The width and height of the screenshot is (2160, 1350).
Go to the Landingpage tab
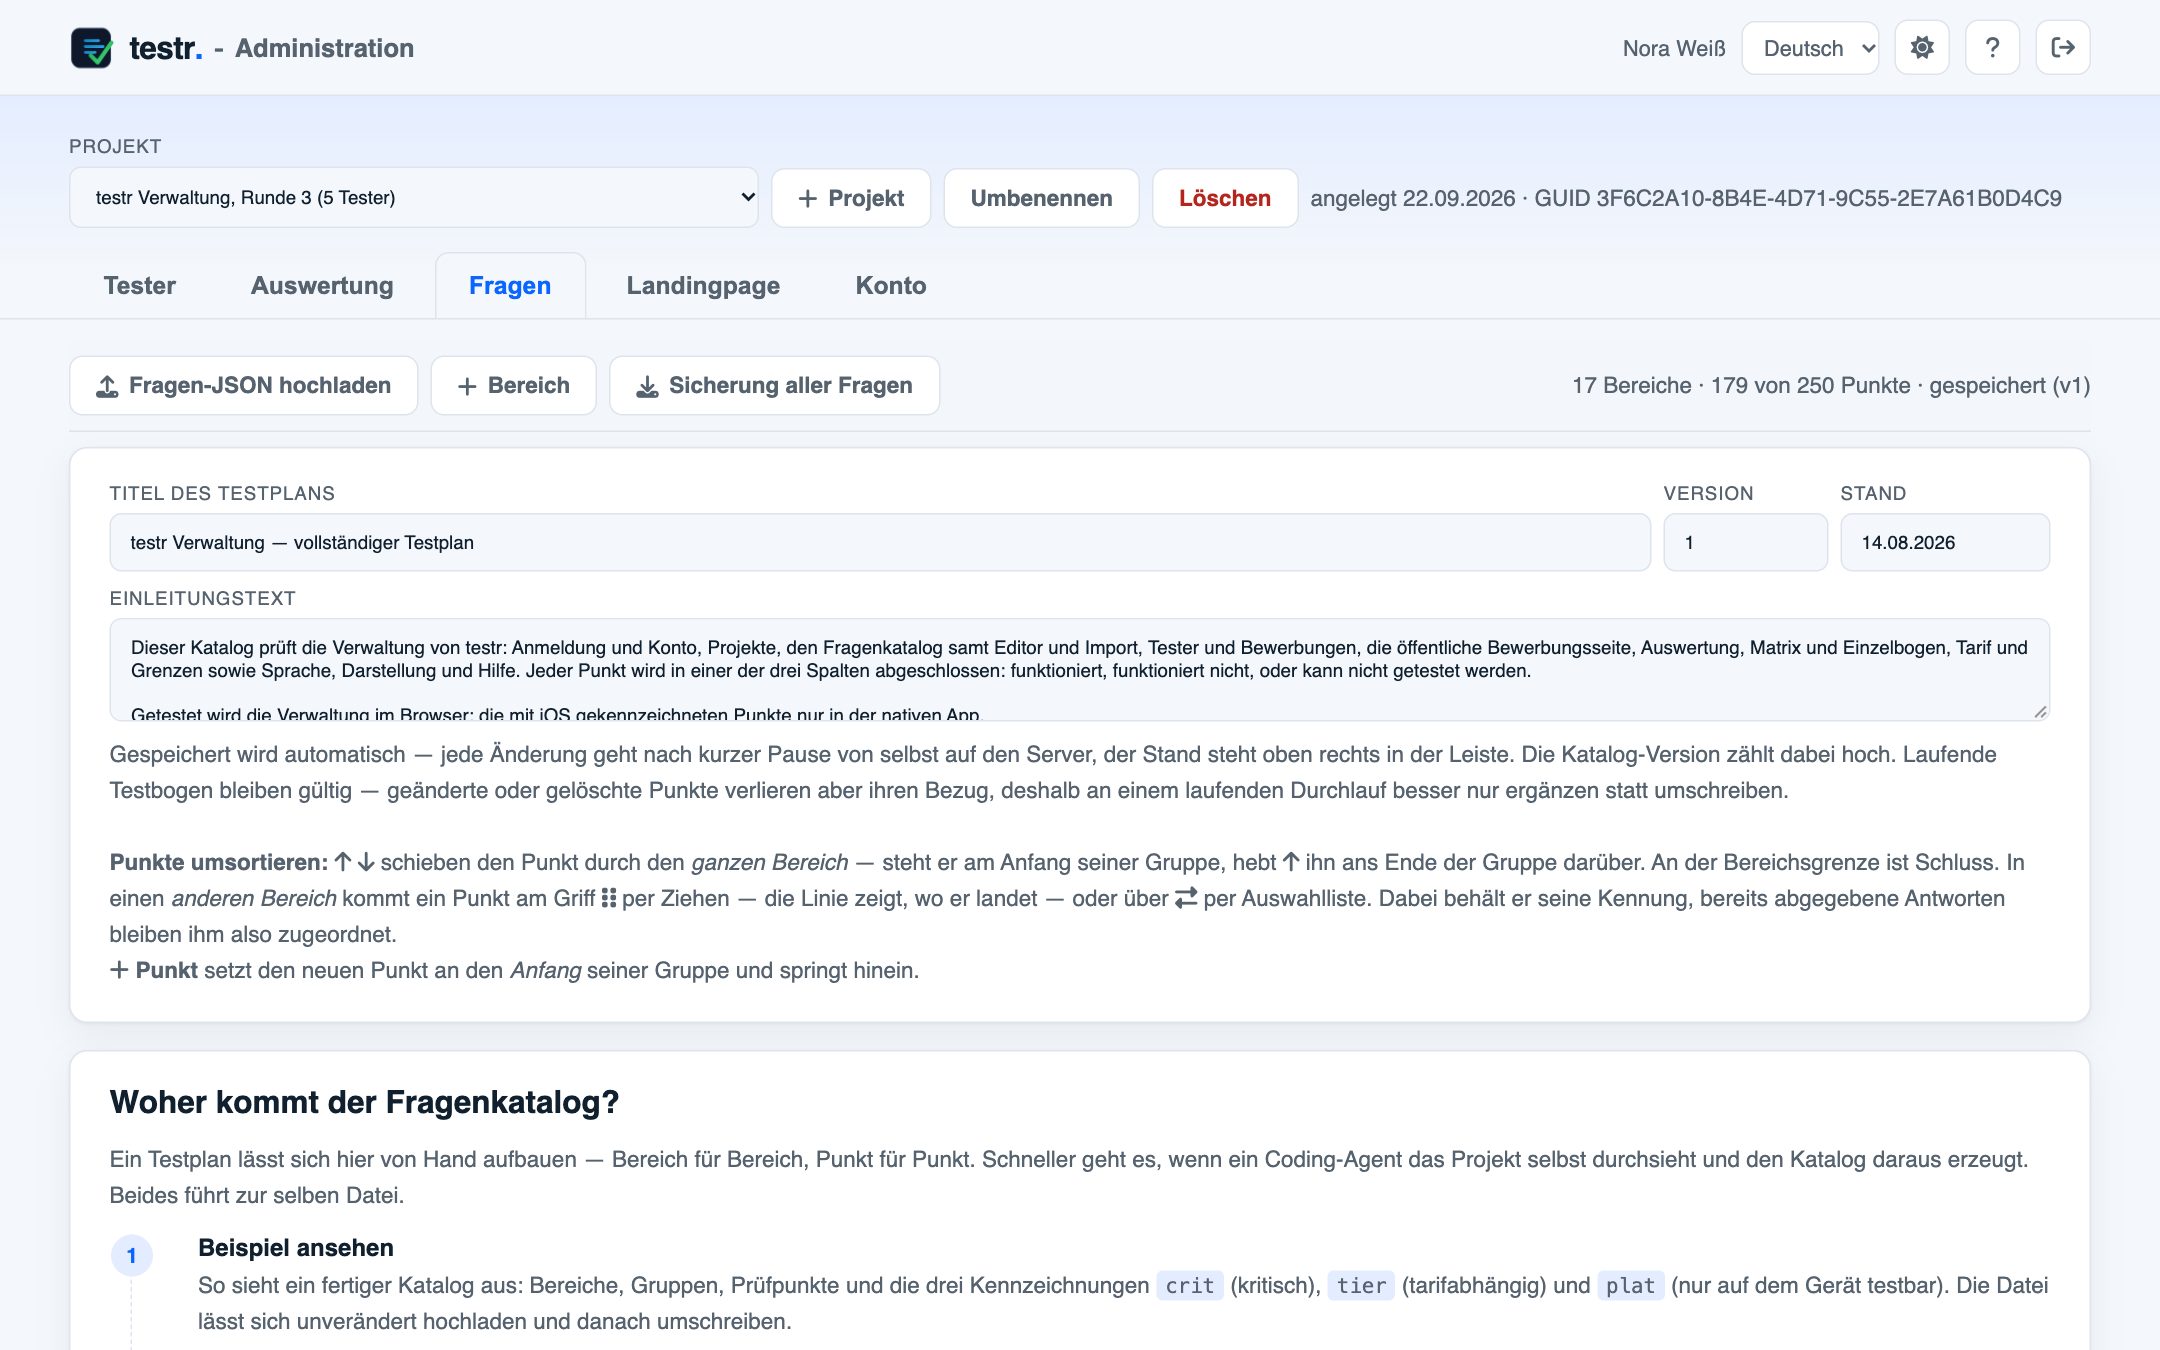pos(703,286)
